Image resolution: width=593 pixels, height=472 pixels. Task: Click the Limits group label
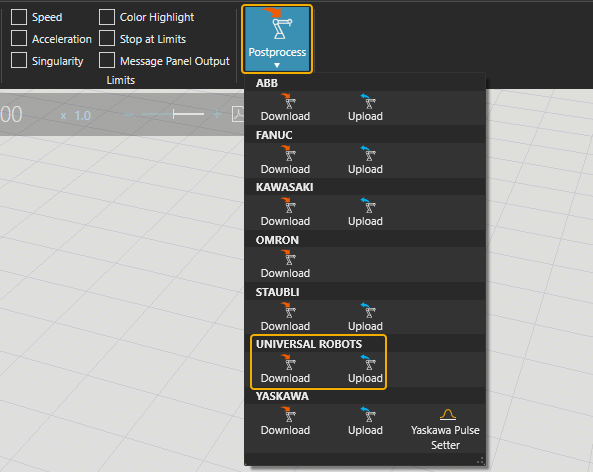click(x=121, y=80)
